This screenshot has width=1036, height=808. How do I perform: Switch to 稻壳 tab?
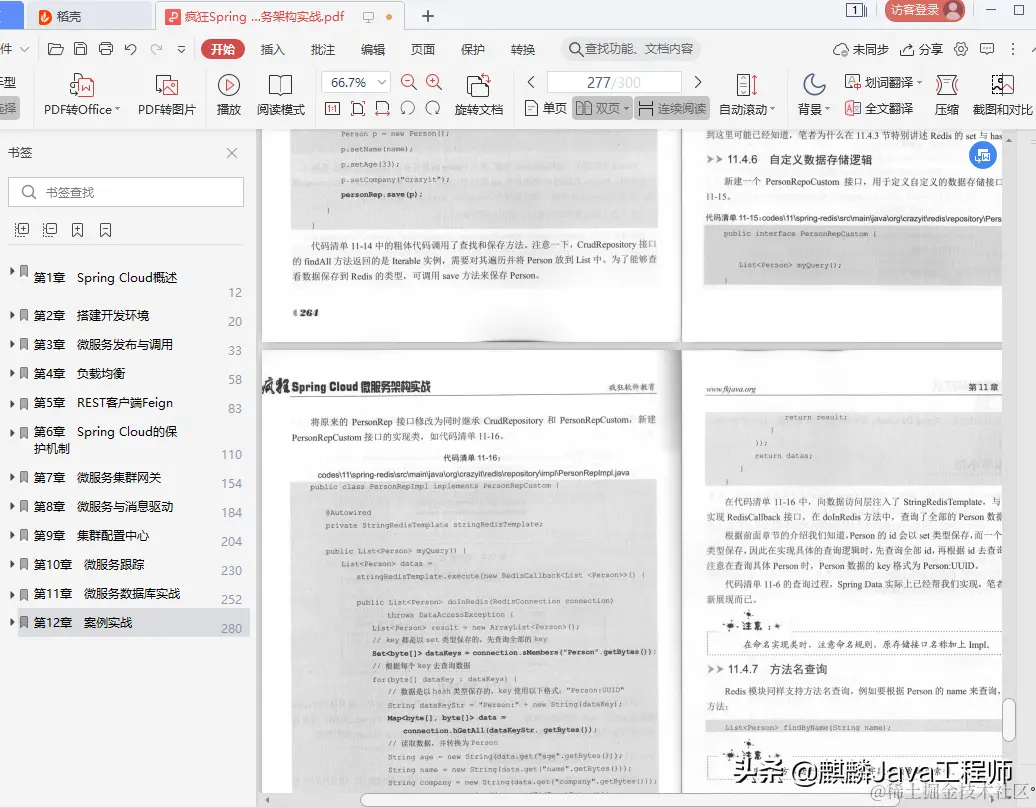[x=88, y=17]
